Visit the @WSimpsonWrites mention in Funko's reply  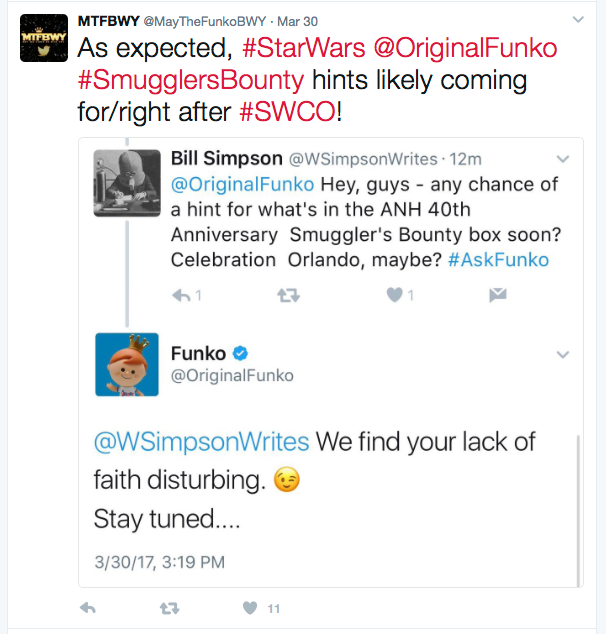tap(201, 442)
